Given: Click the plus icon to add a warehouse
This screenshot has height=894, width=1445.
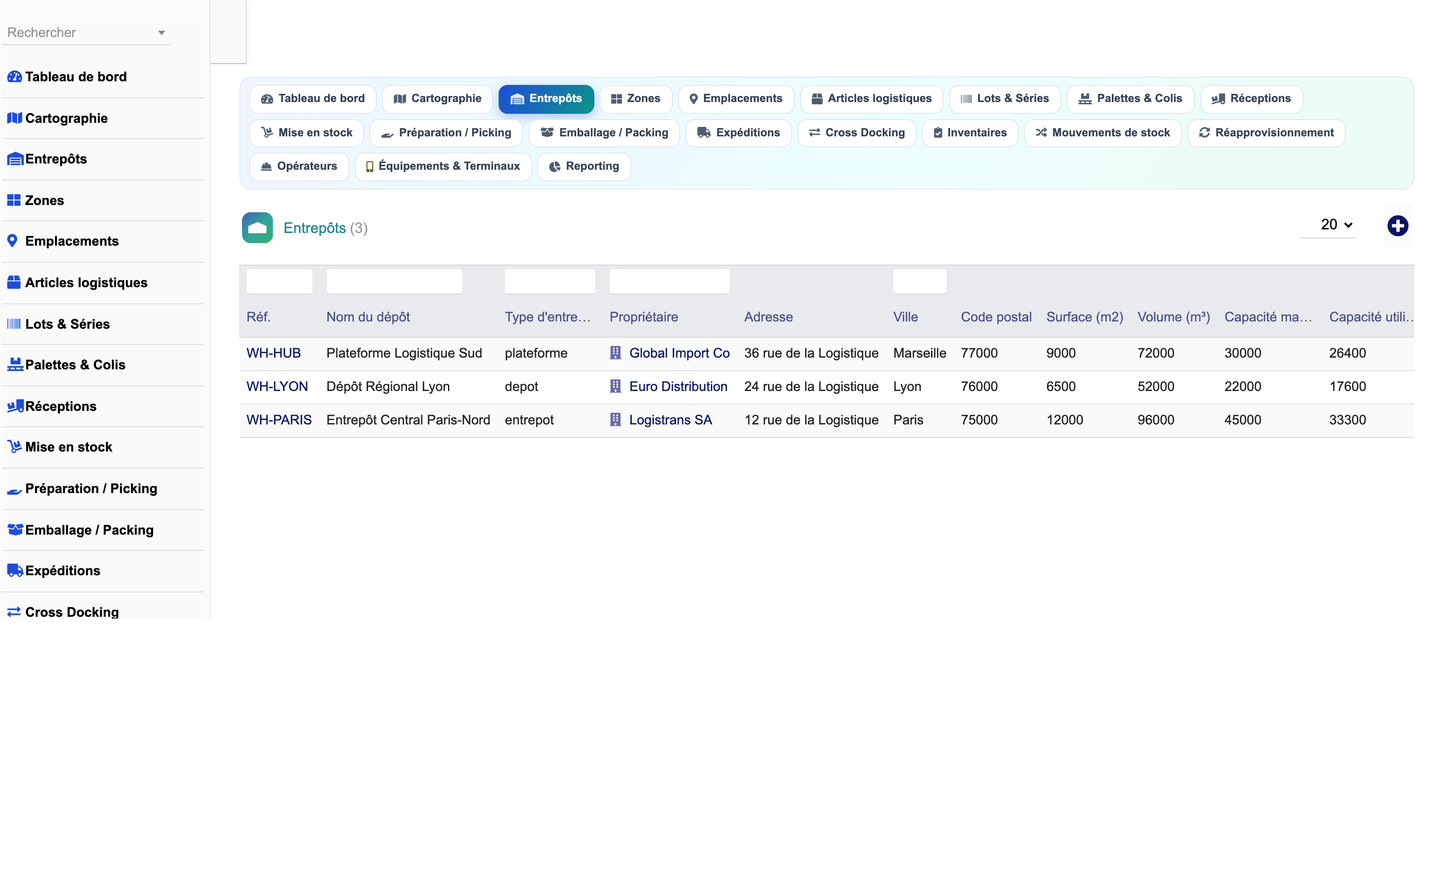Looking at the screenshot, I should pyautogui.click(x=1398, y=226).
